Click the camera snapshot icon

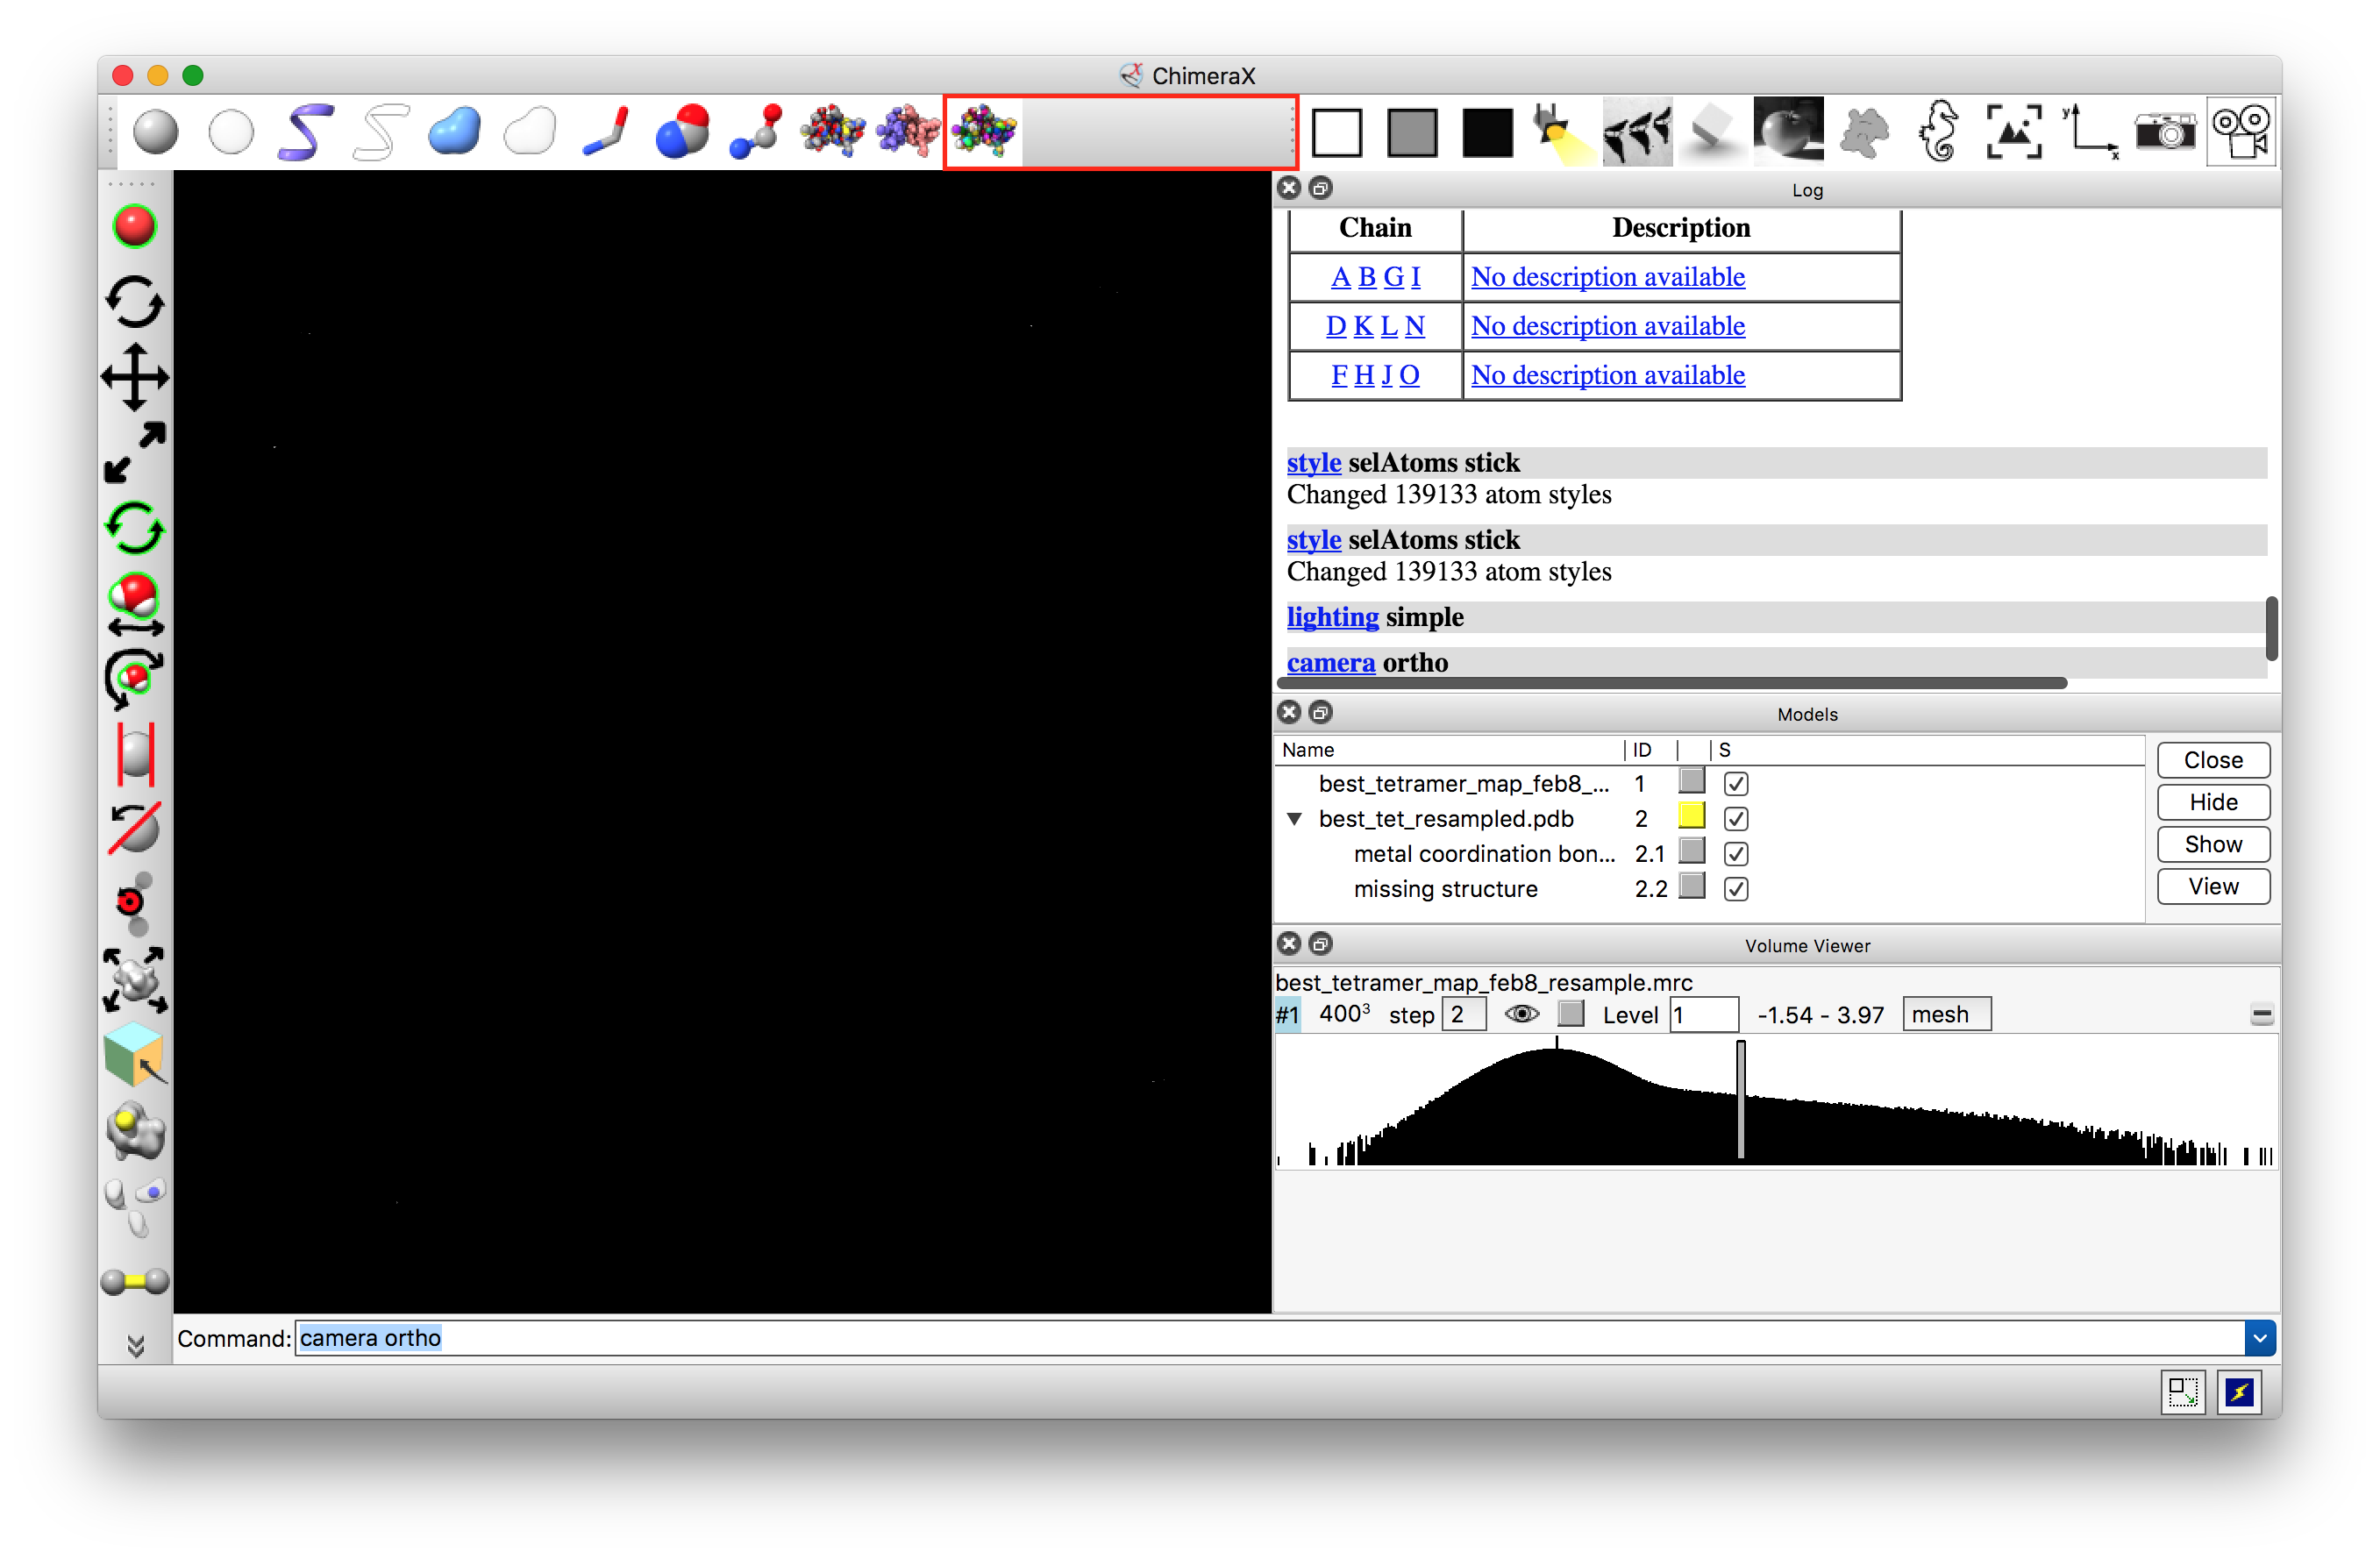pyautogui.click(x=2164, y=132)
